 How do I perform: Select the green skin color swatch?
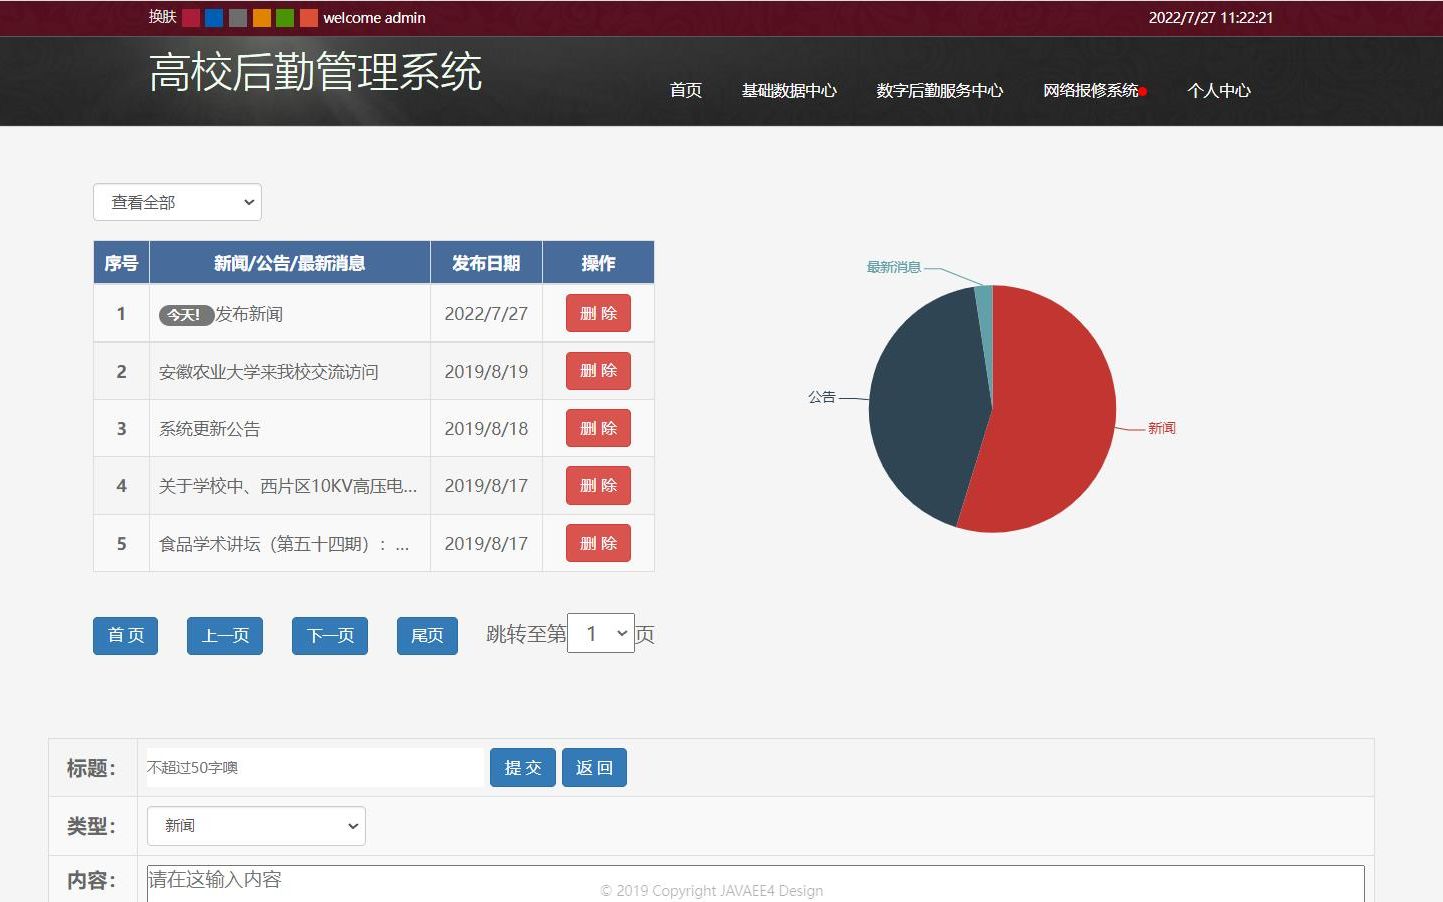[x=284, y=18]
